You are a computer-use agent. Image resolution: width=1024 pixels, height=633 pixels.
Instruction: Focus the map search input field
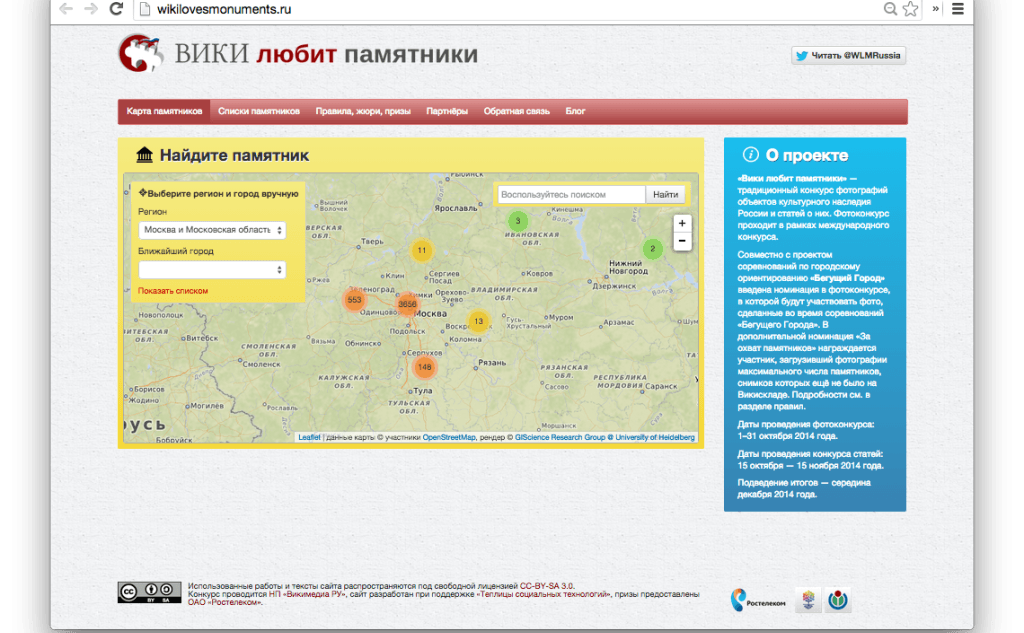point(571,194)
